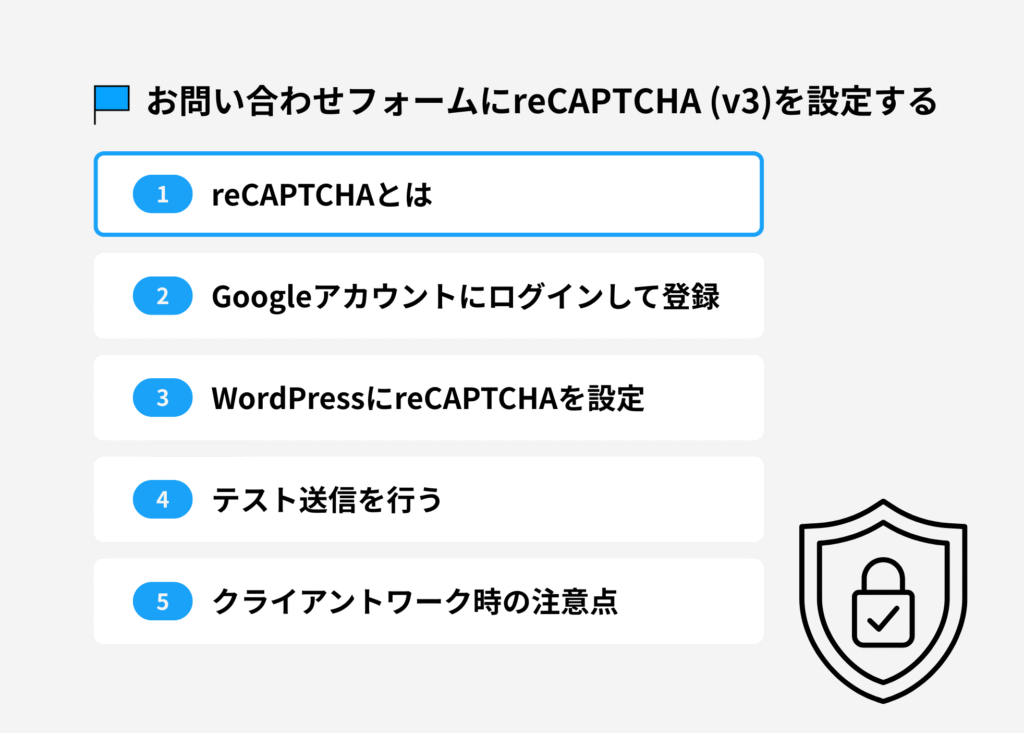Select the blue number 1 badge
Viewport: 1024px width, 733px height.
pos(162,194)
